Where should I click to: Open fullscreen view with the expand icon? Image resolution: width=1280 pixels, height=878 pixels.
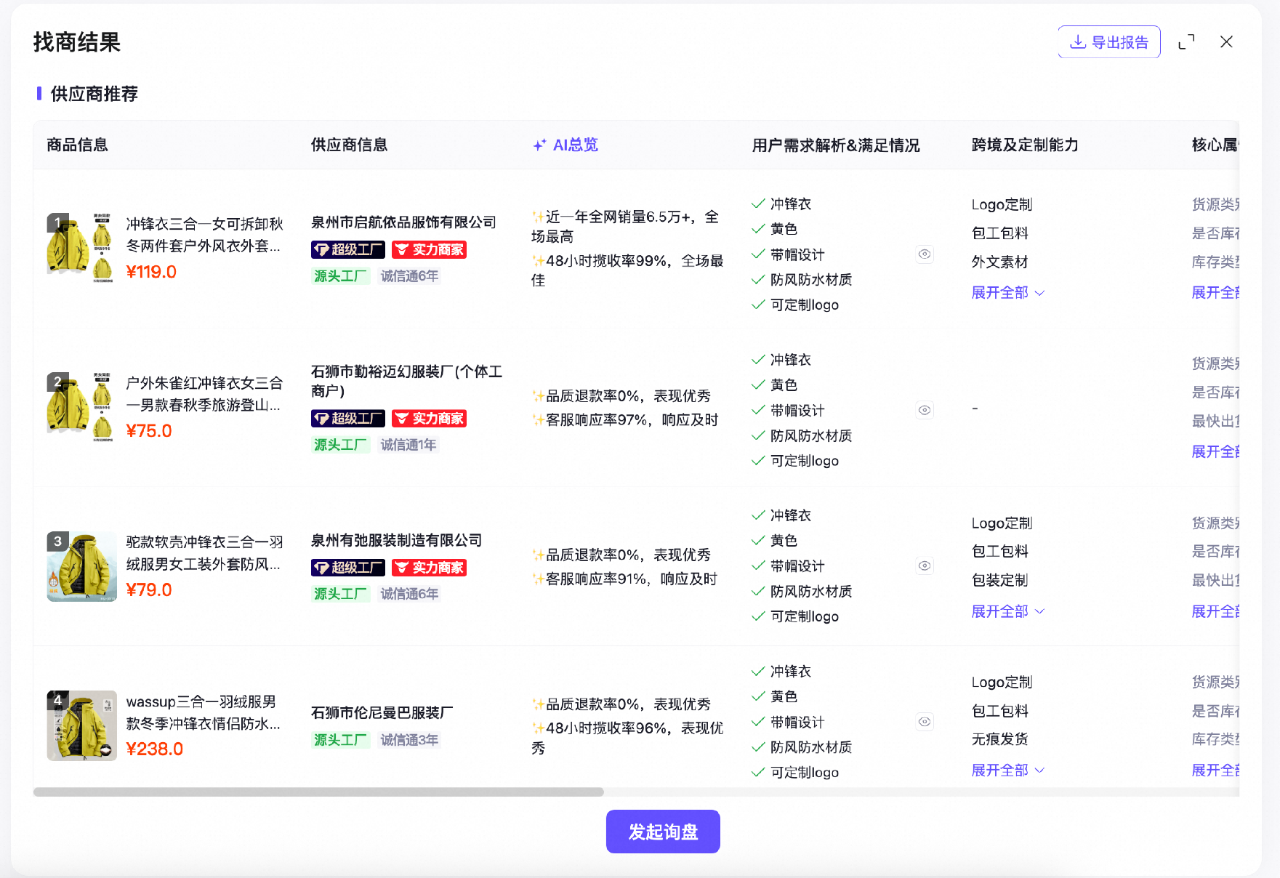tap(1186, 42)
